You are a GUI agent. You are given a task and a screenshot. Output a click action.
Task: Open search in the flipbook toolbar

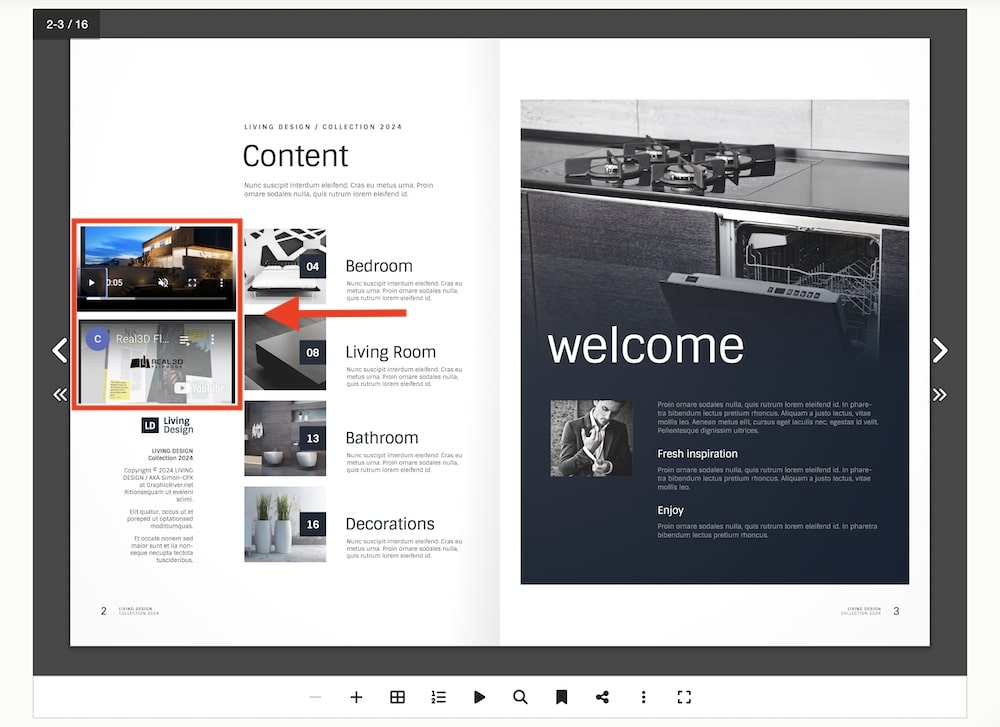pyautogui.click(x=520, y=697)
